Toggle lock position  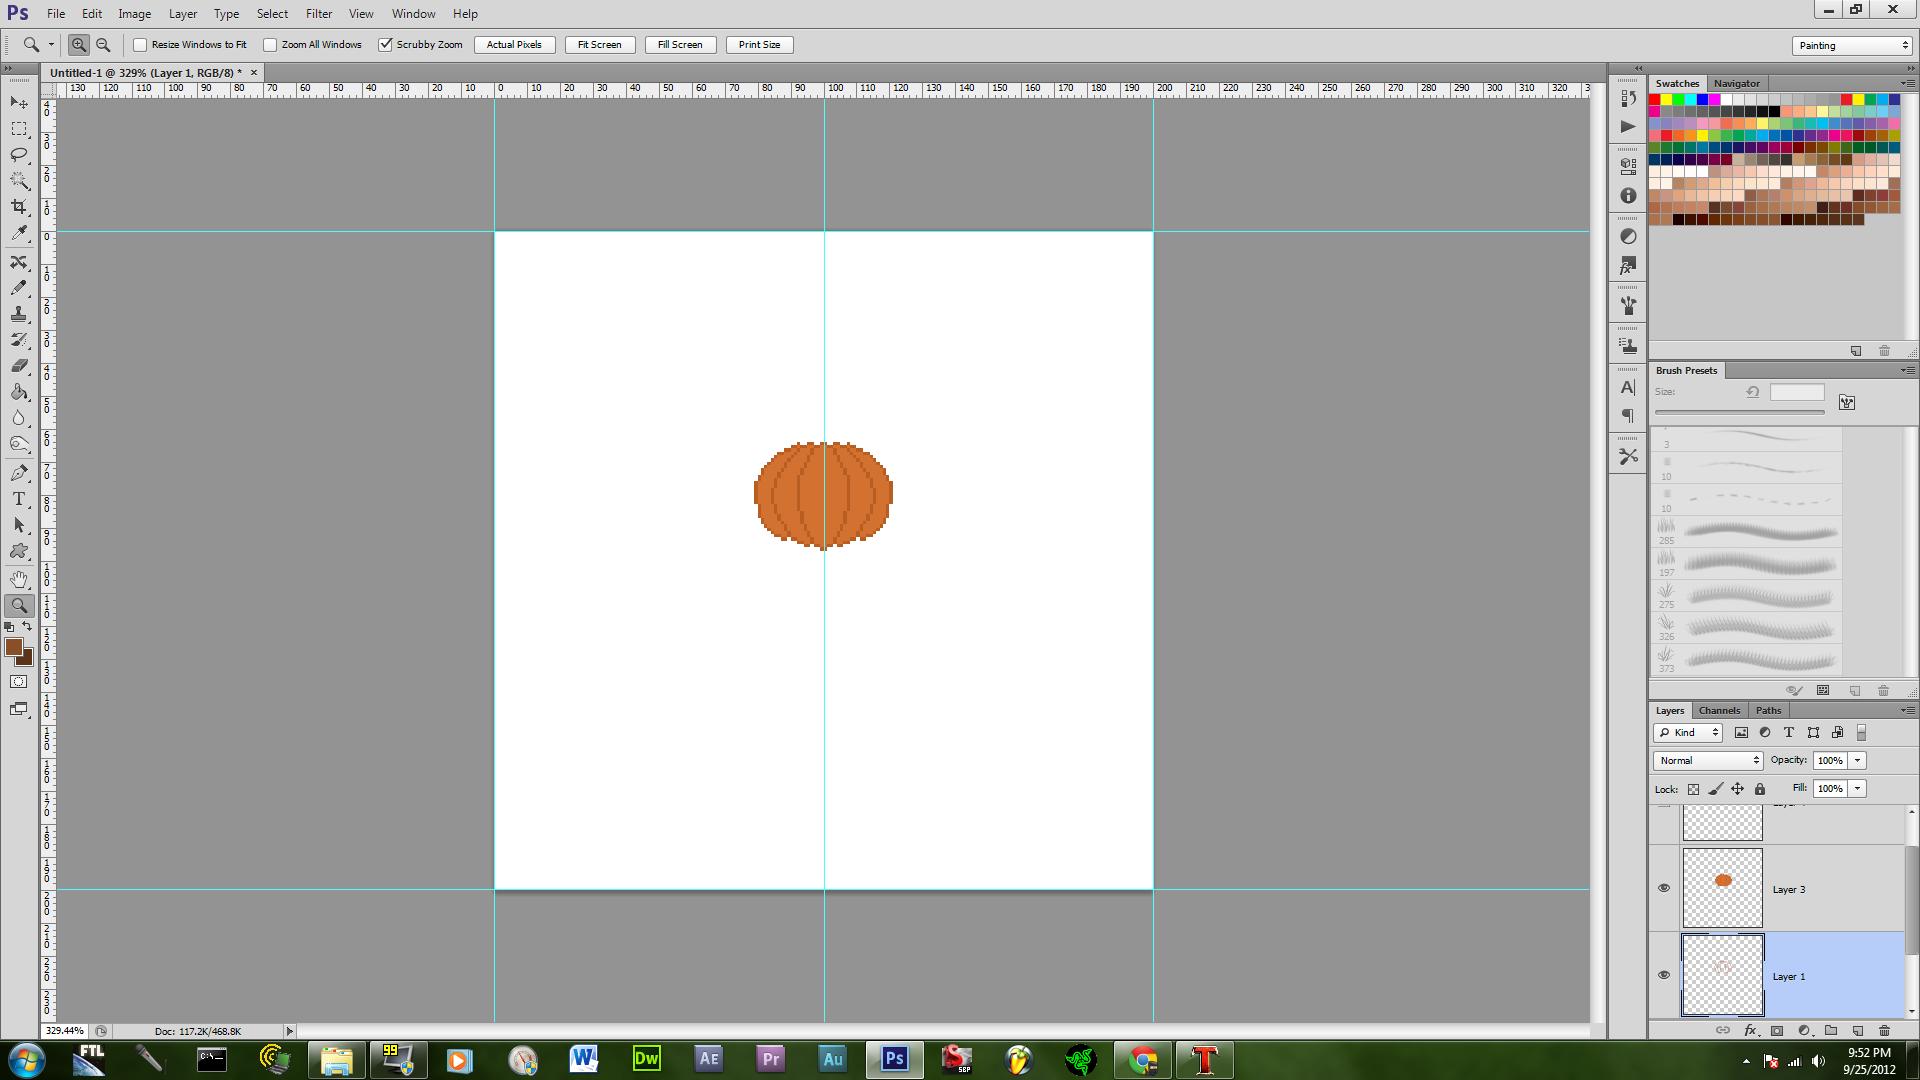(1738, 789)
